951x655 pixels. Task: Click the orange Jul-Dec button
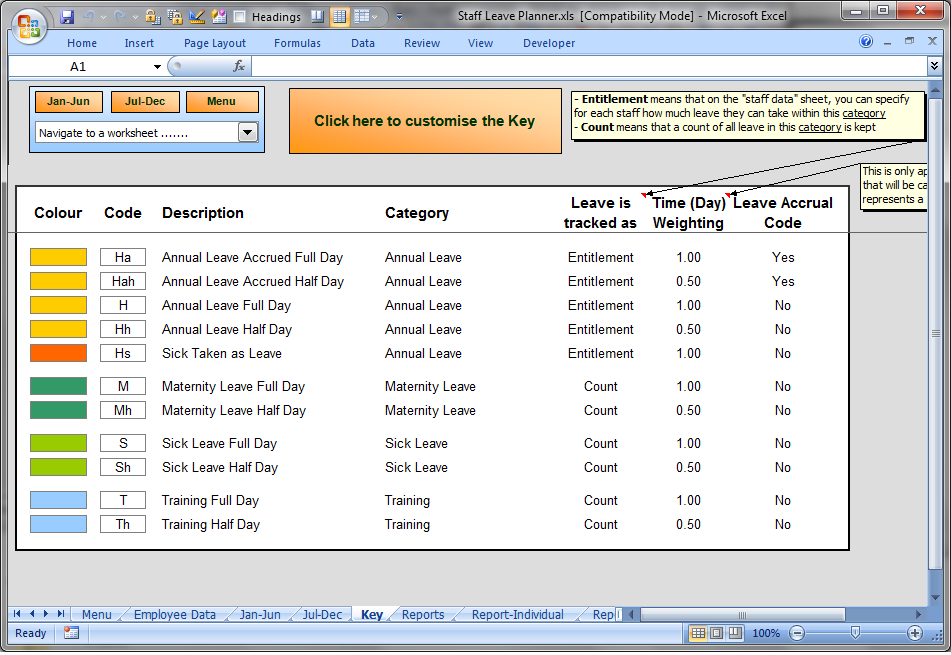[145, 101]
